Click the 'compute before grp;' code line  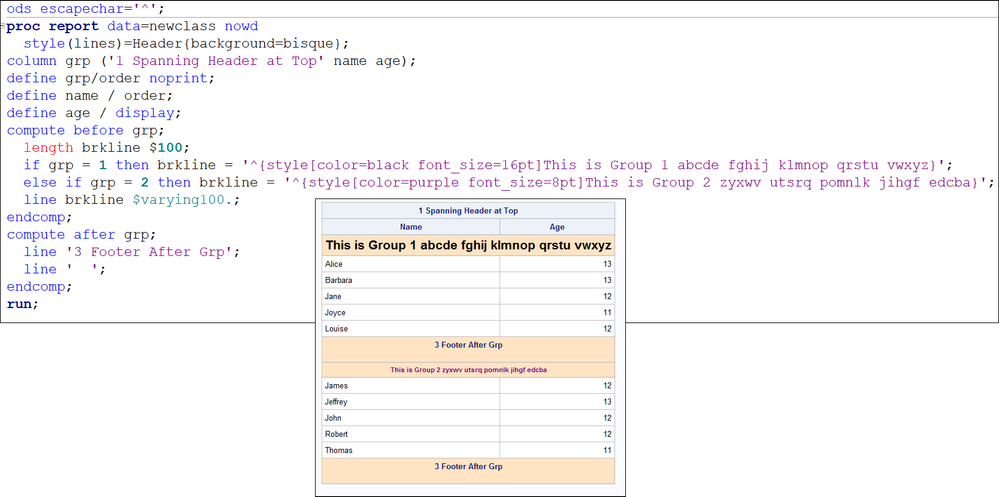85,130
